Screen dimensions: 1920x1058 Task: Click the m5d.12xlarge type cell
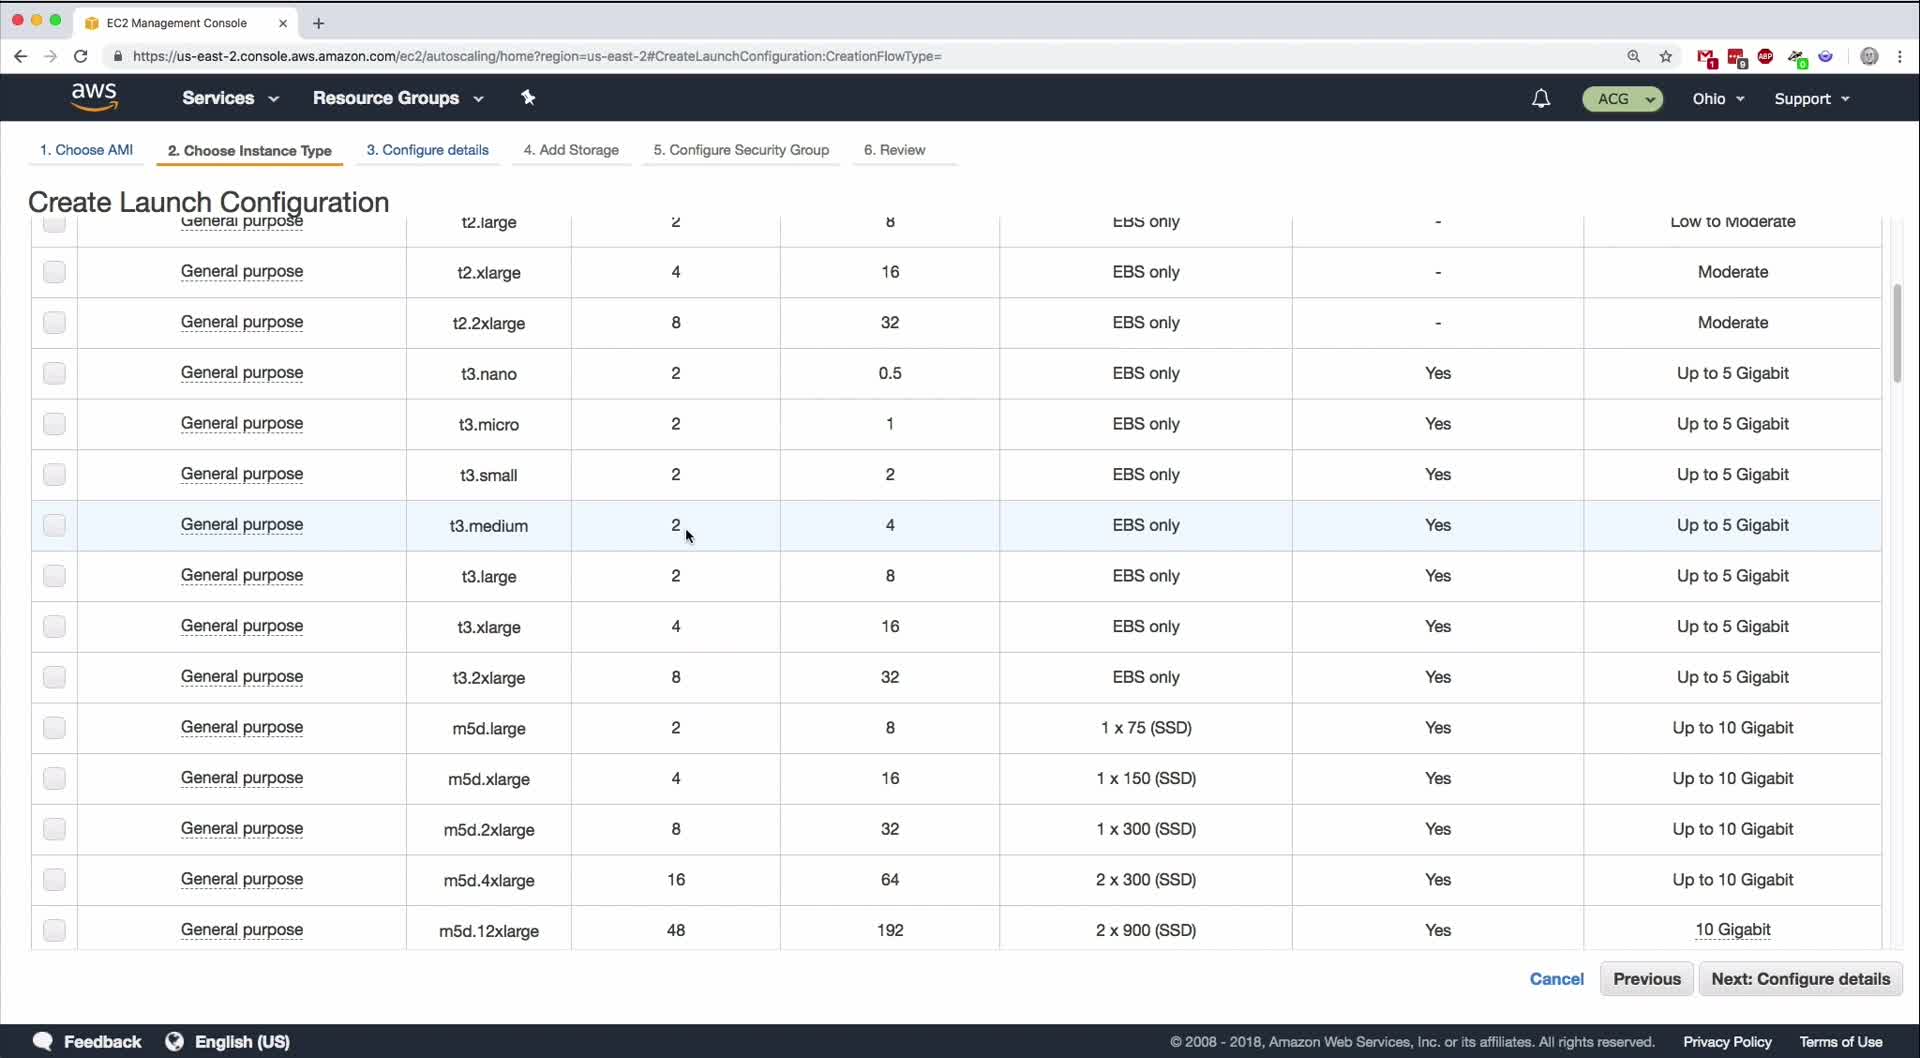489,931
